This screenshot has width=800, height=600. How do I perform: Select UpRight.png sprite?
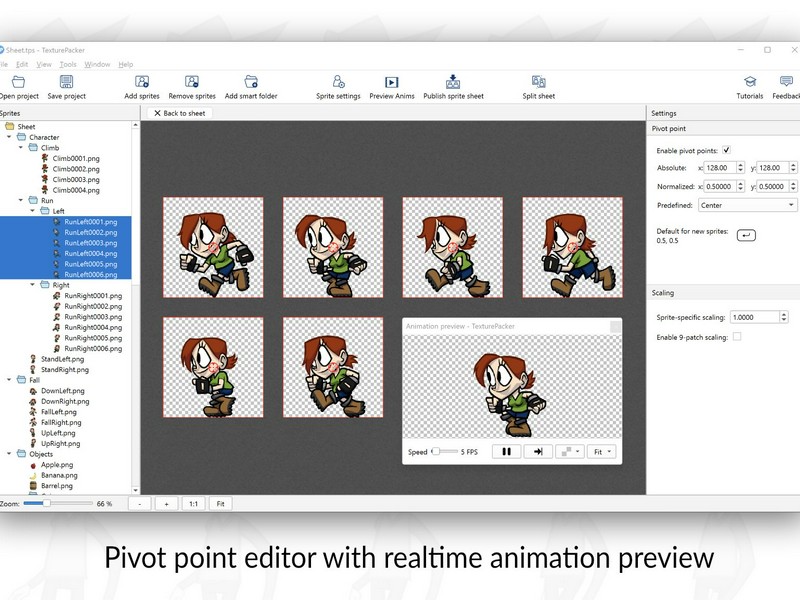coord(61,443)
